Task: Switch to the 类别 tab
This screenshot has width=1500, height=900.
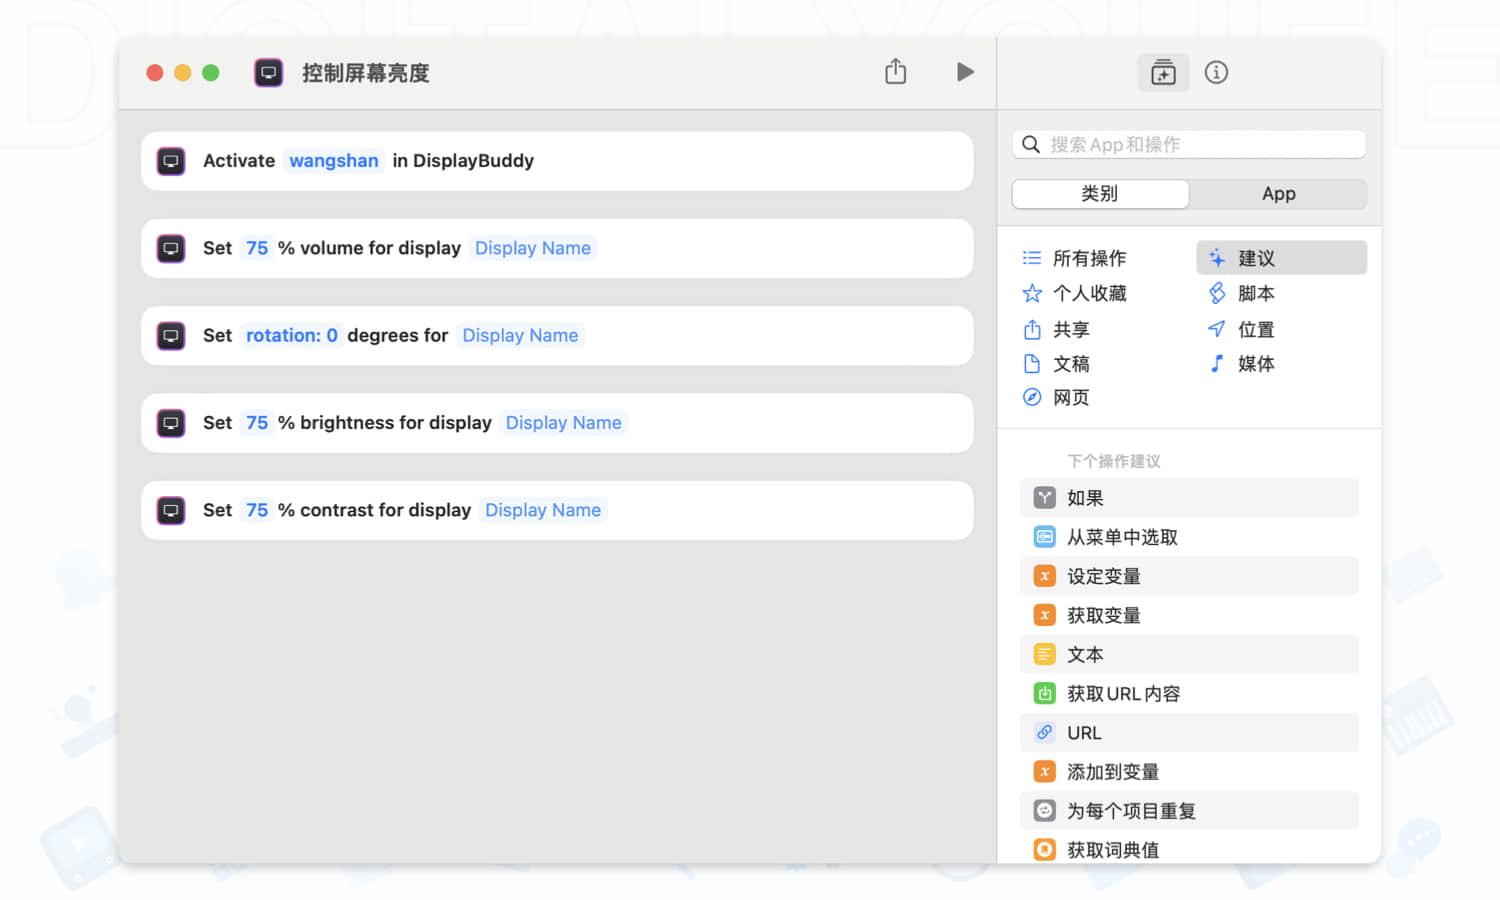Action: click(x=1100, y=193)
